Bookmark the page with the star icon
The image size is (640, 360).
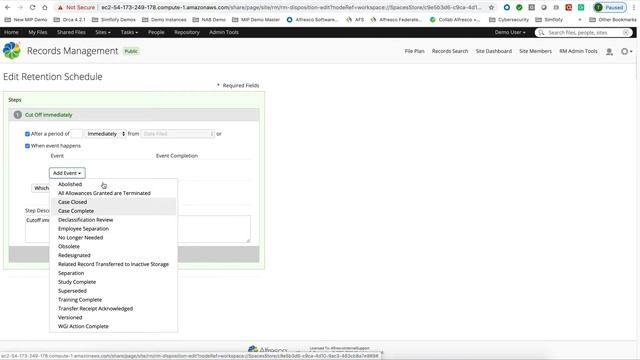click(x=491, y=7)
